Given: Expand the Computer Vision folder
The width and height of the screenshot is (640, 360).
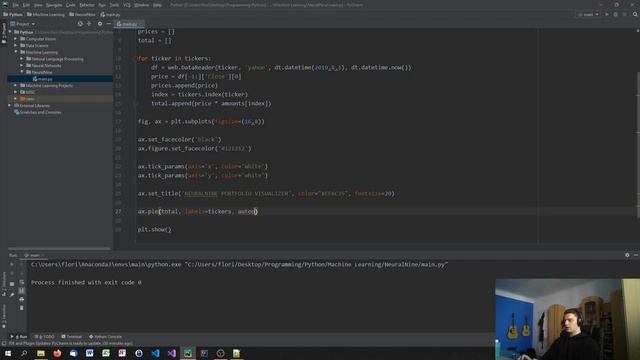Looking at the screenshot, I should tap(16, 39).
